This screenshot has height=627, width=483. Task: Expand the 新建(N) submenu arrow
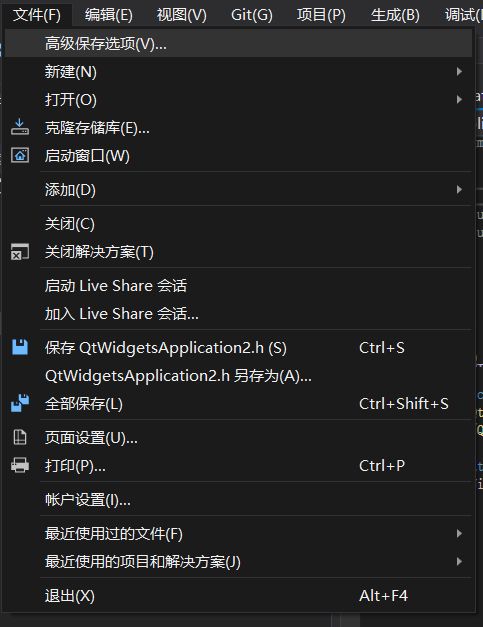click(459, 72)
